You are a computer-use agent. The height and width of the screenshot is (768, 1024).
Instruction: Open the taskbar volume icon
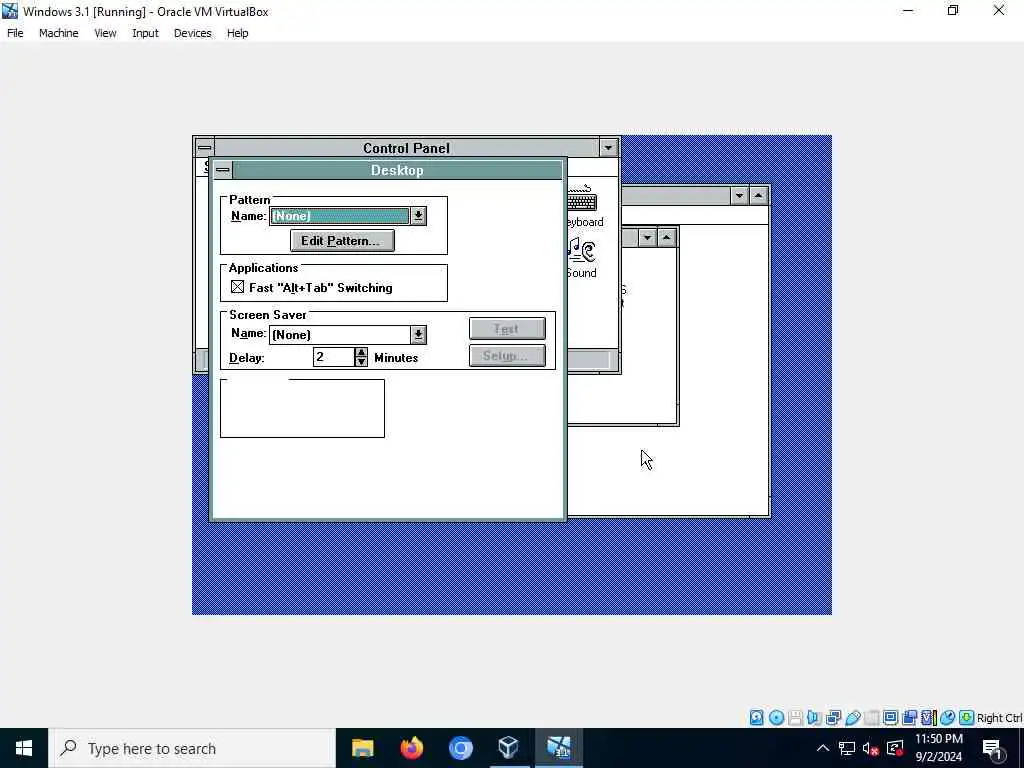point(870,748)
